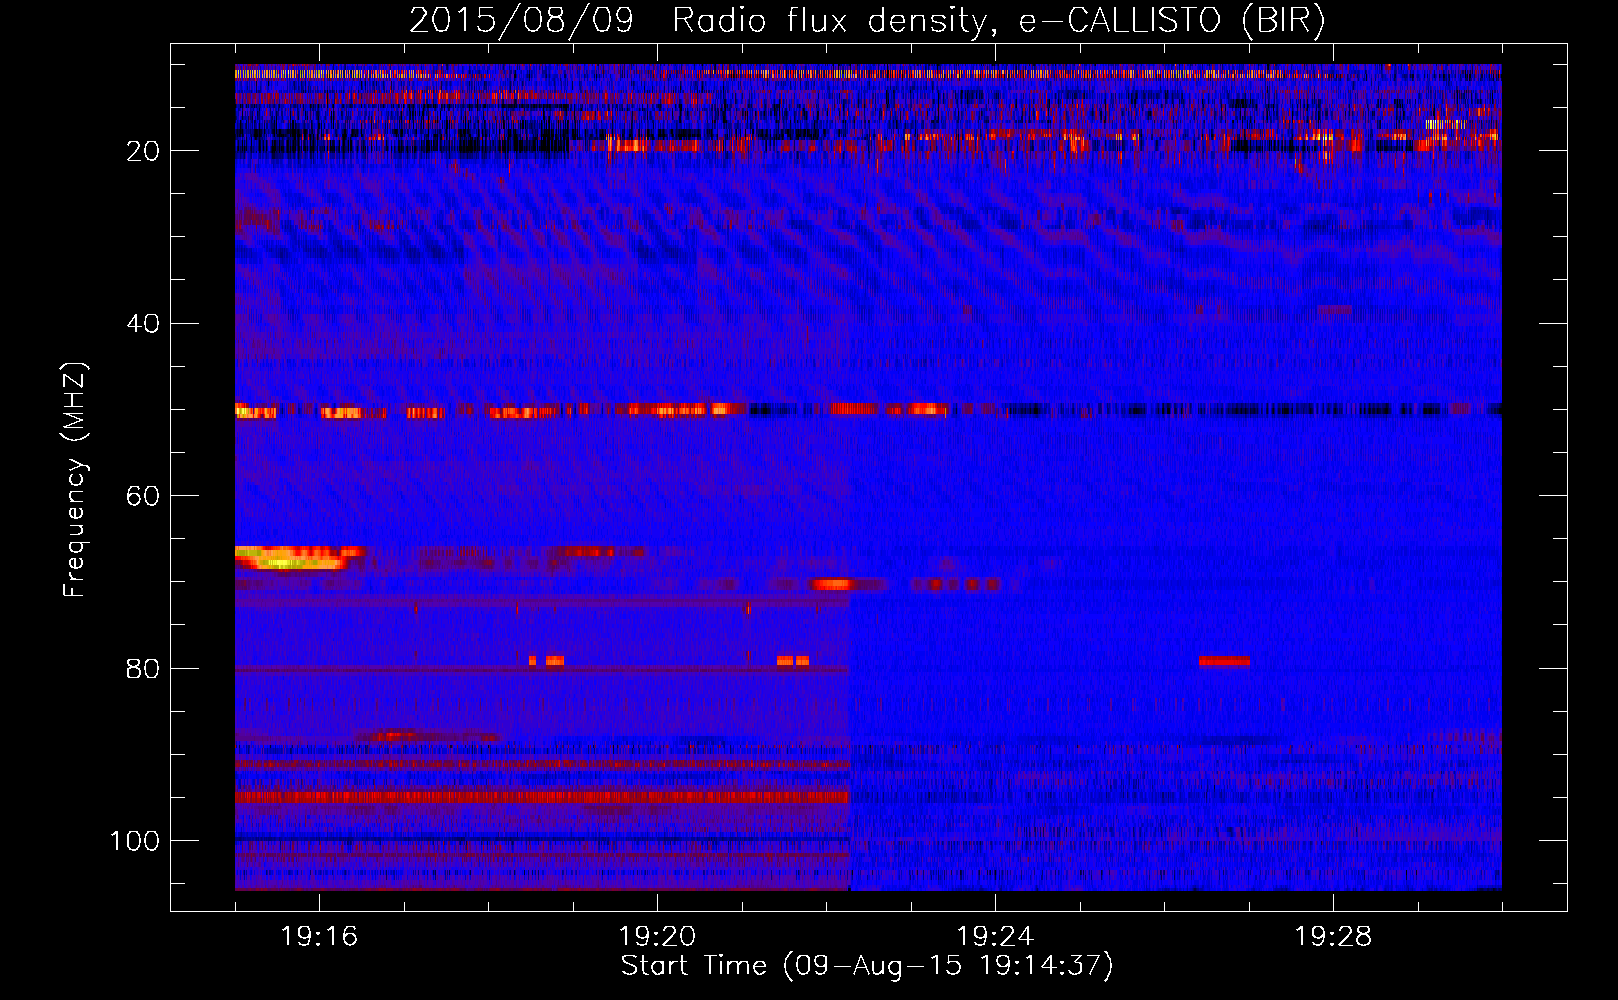Click the 19:20 time tick label
Screen dimensions: 1618x1000
[x=657, y=937]
